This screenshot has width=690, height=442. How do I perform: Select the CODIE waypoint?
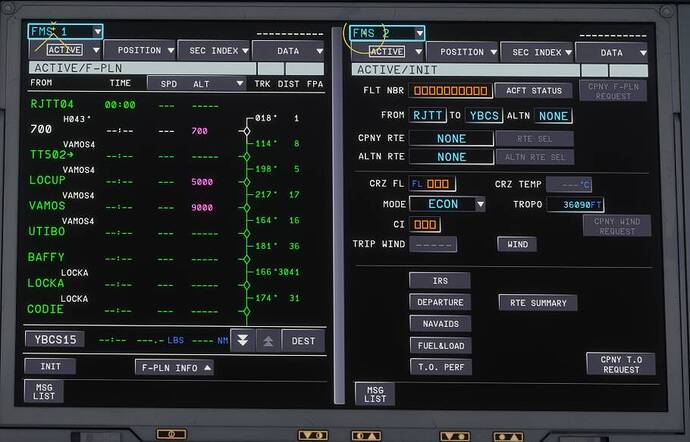point(45,309)
